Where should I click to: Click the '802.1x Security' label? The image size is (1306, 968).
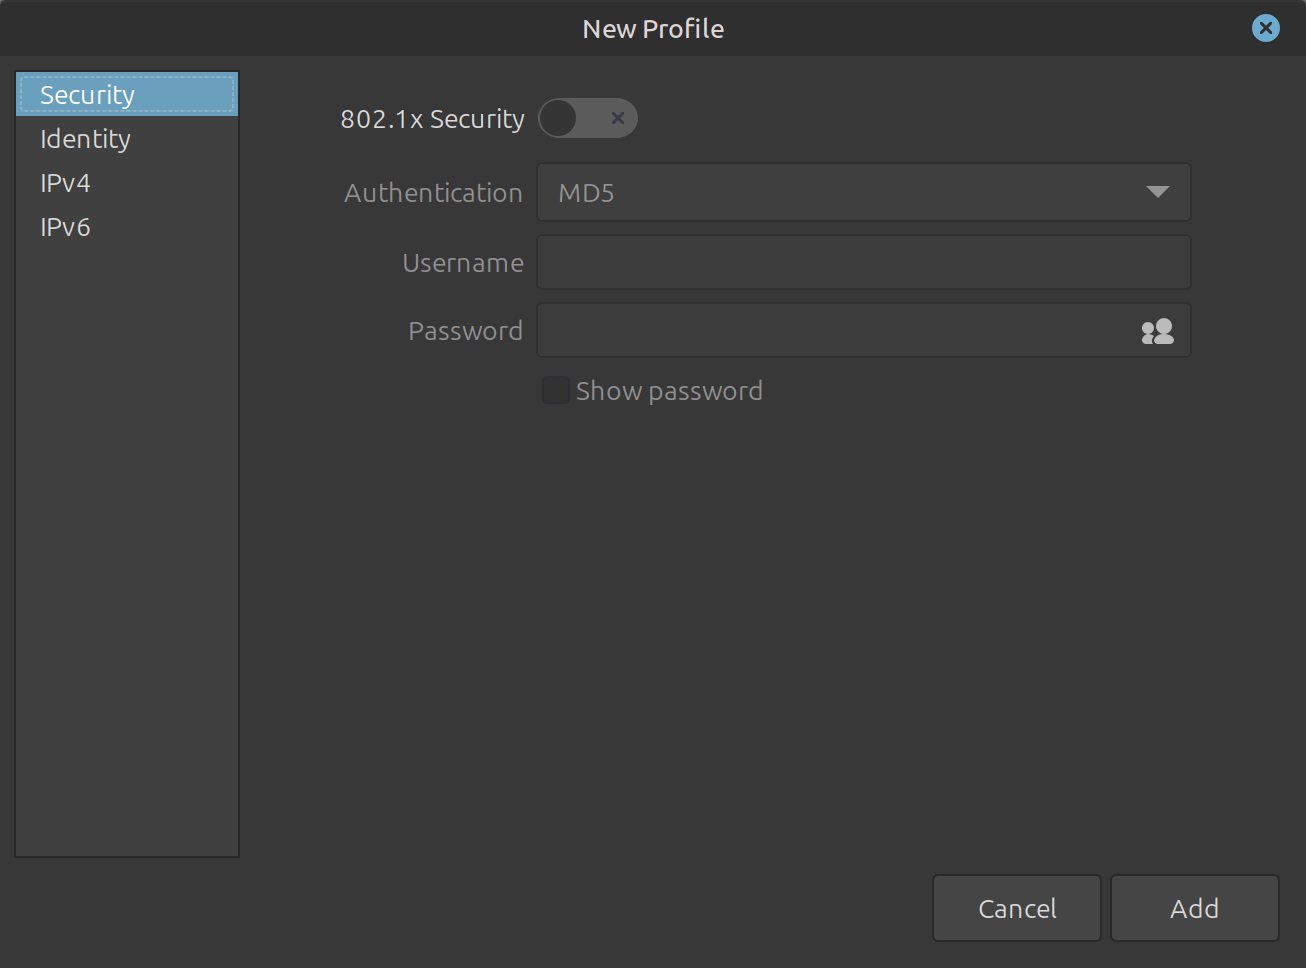point(432,119)
